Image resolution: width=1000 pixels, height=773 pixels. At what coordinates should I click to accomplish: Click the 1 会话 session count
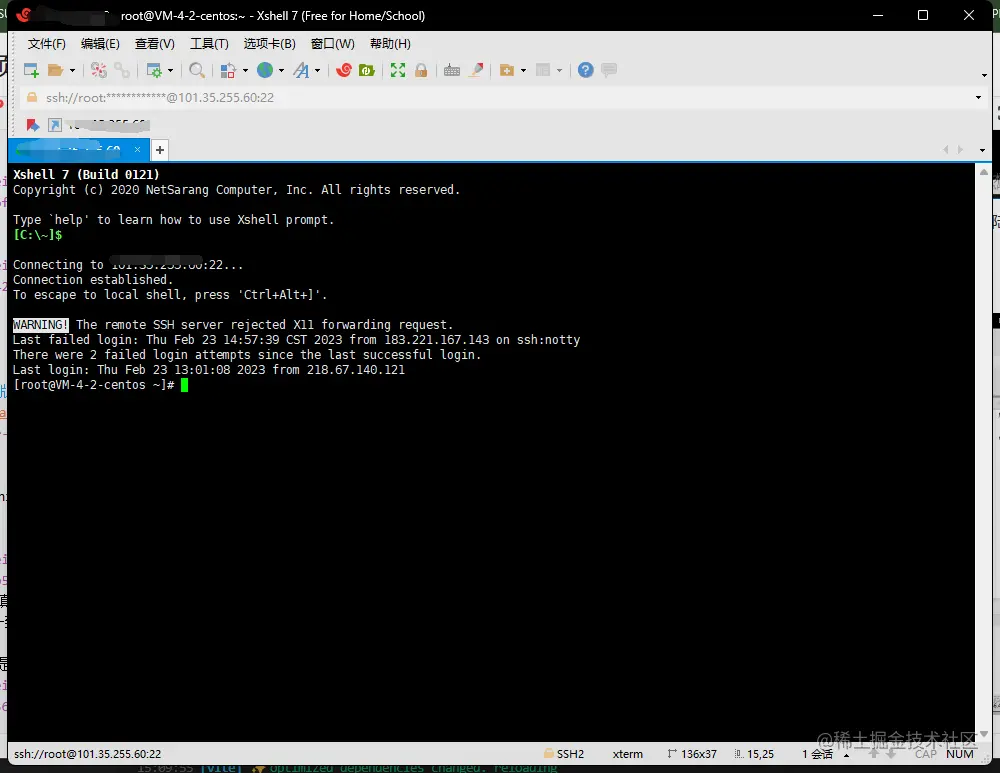click(x=817, y=754)
